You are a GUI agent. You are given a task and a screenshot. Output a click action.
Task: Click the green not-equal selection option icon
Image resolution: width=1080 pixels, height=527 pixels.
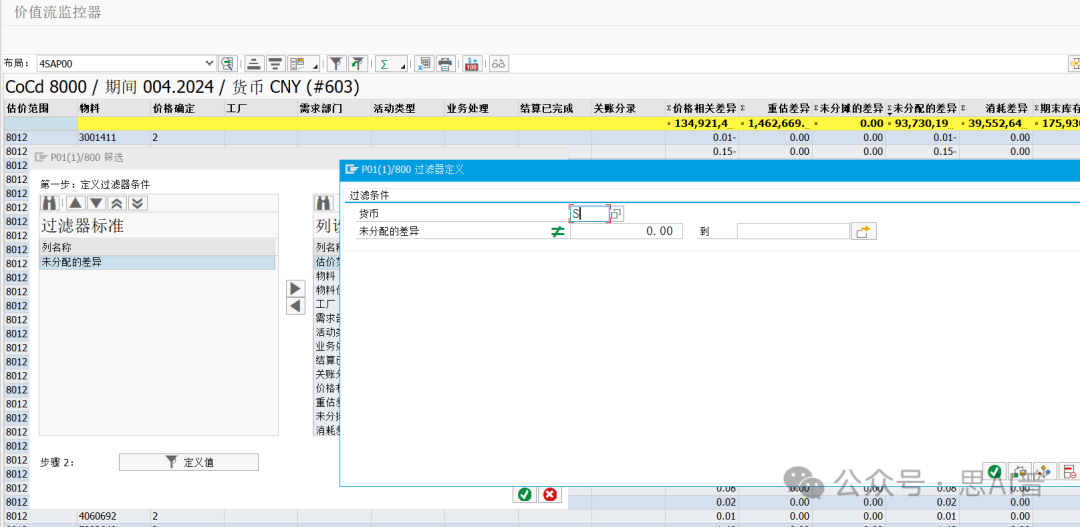coord(557,231)
